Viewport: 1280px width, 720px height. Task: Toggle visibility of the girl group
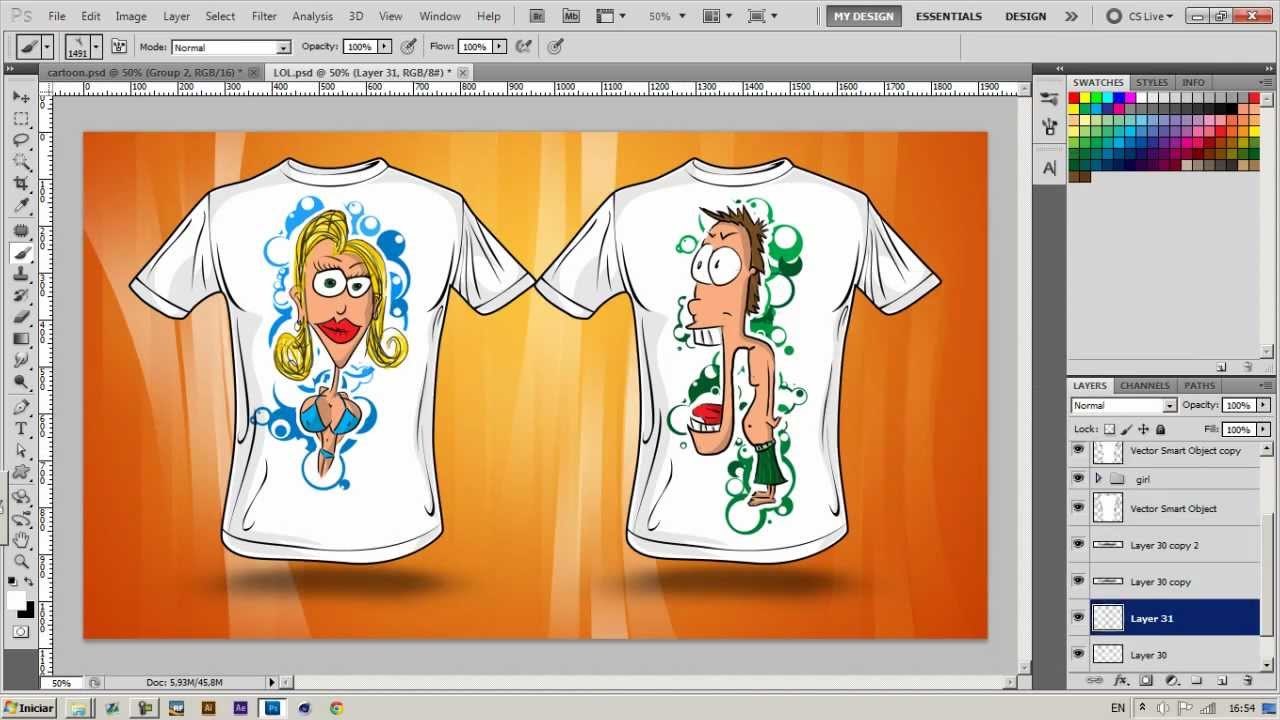tap(1078, 479)
